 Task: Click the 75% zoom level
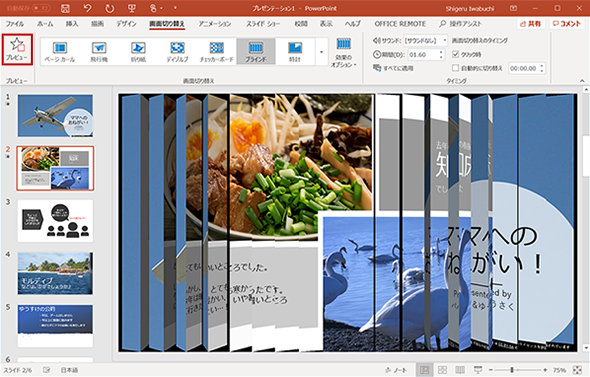click(x=560, y=370)
